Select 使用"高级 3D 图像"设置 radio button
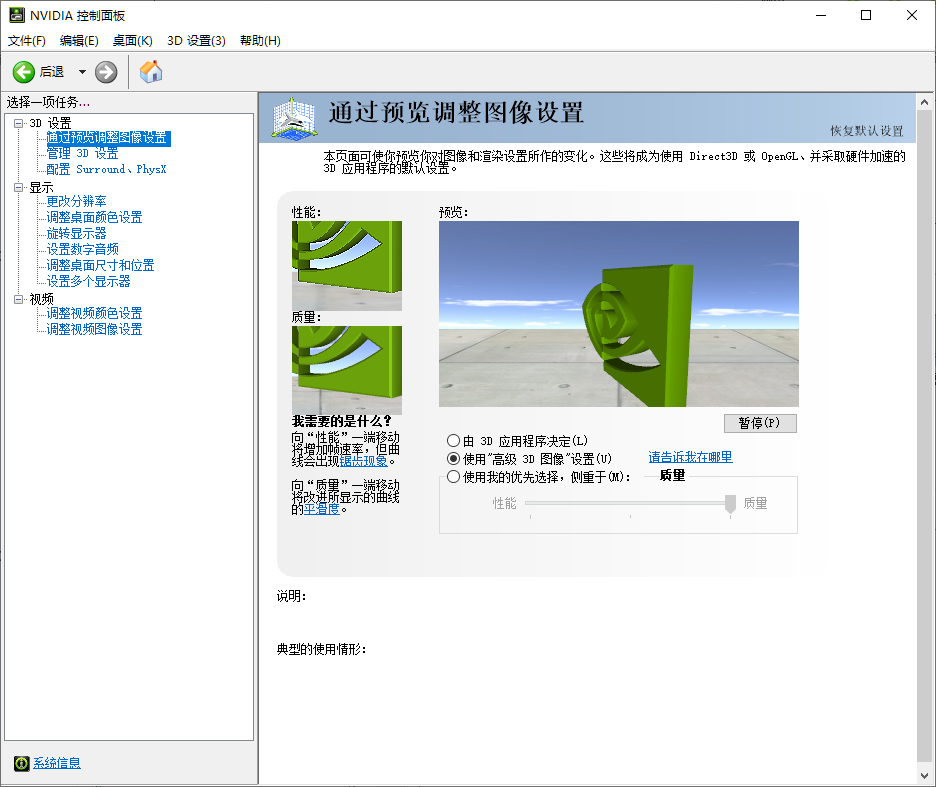Screen dimensions: 936x787 pos(454,459)
